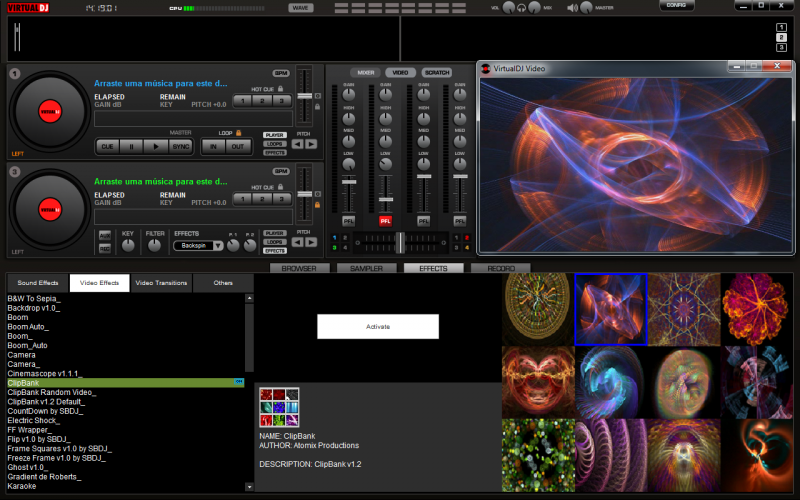Nudge pitch right arrow on deck 3
This screenshot has width=800, height=500.
coord(311,242)
